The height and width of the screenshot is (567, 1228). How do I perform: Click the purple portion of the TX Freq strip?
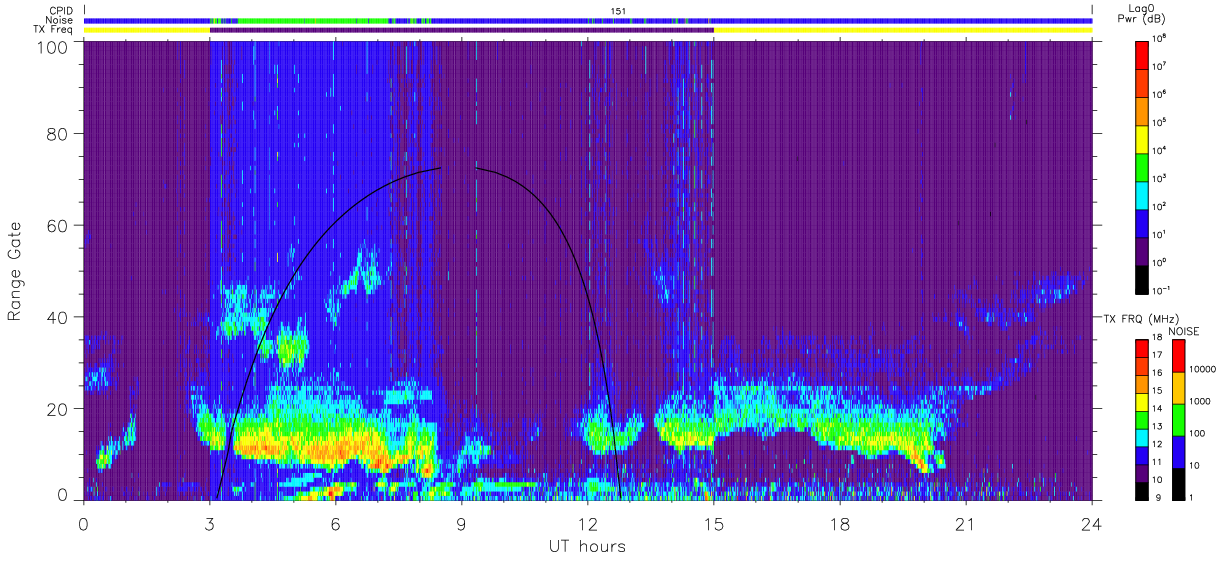point(461,30)
